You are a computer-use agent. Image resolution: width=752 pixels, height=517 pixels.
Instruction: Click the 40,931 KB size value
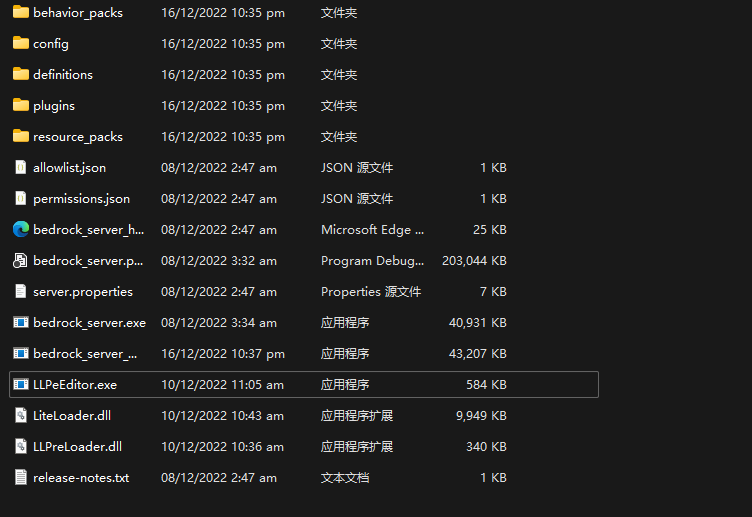pos(478,322)
